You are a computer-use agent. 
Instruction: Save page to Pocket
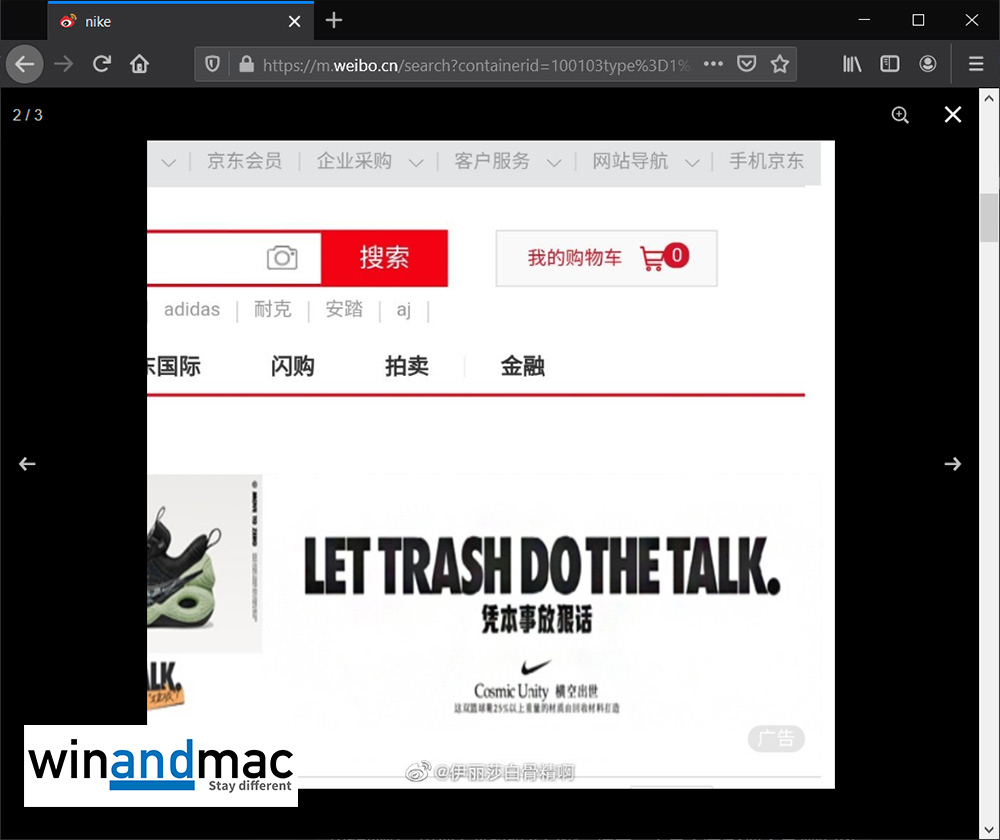pyautogui.click(x=746, y=64)
